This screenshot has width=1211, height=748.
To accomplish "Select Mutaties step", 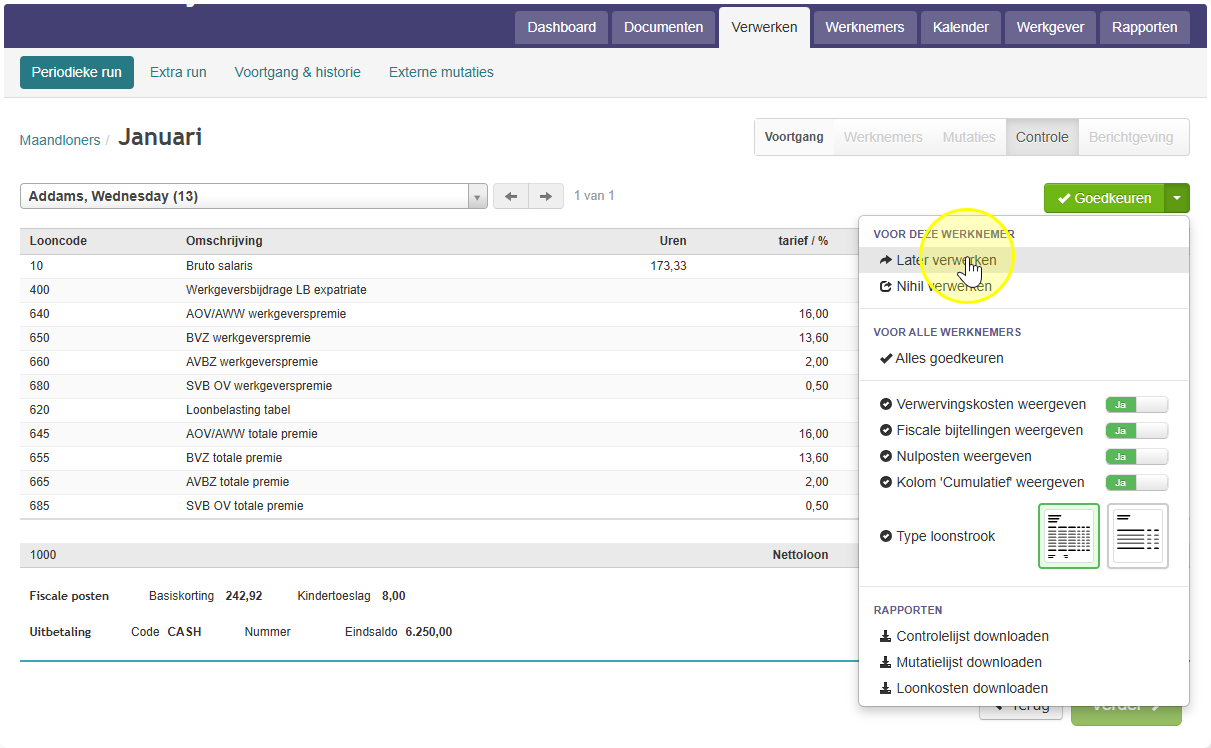I will (x=969, y=137).
